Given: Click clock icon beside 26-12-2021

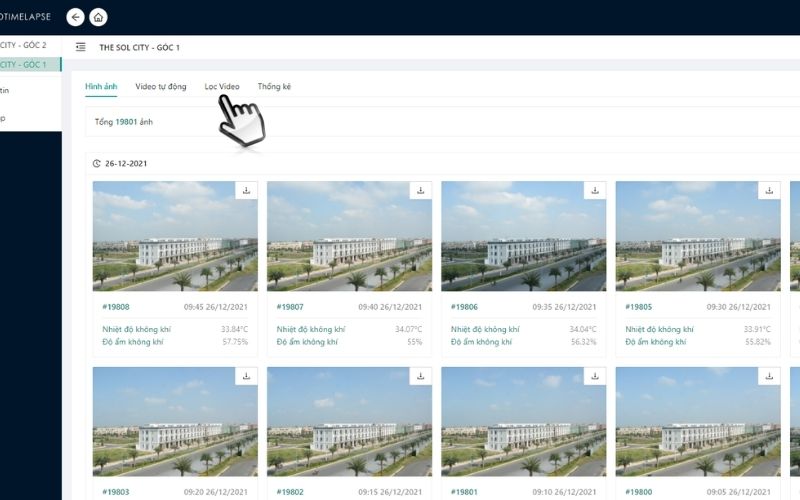Looking at the screenshot, I should point(96,163).
